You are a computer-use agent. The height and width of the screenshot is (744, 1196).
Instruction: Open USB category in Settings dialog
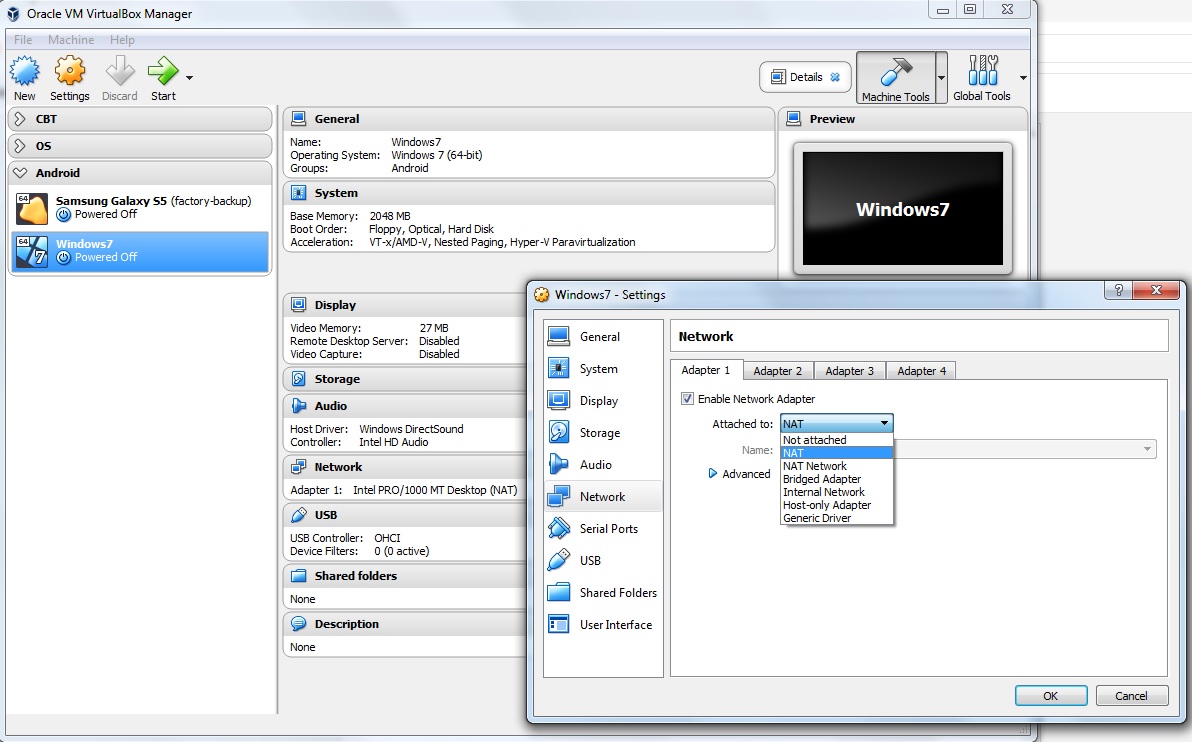point(603,561)
